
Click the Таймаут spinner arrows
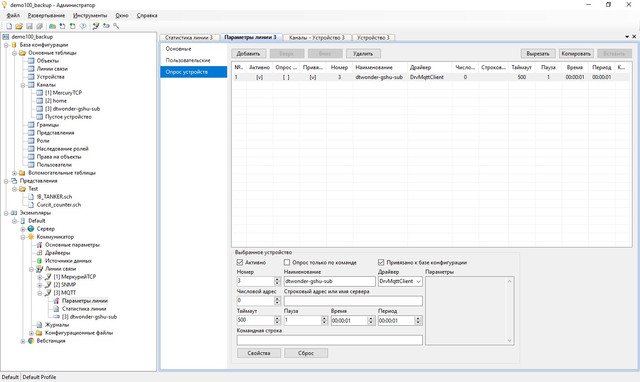pyautogui.click(x=278, y=321)
